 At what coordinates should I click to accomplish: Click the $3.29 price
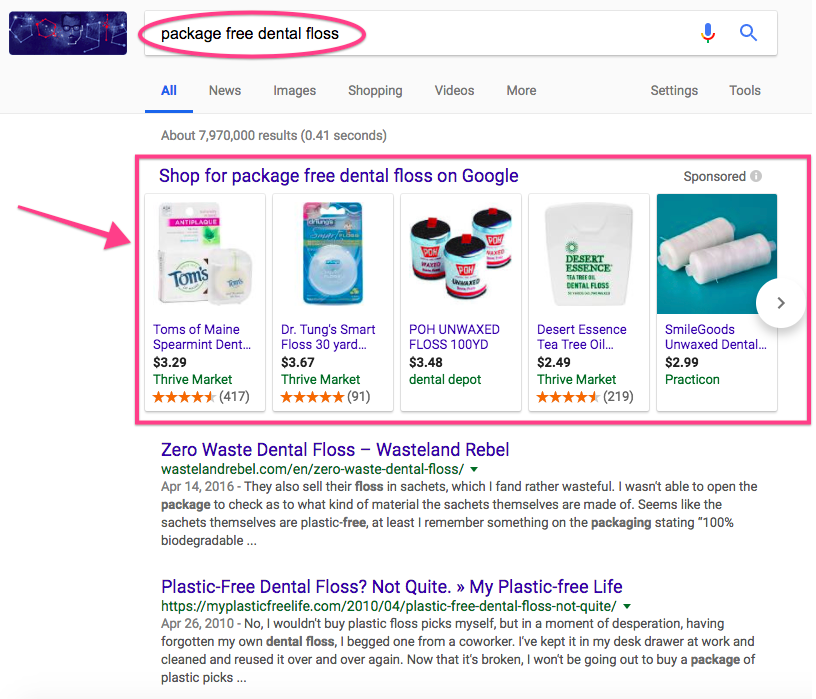point(170,362)
